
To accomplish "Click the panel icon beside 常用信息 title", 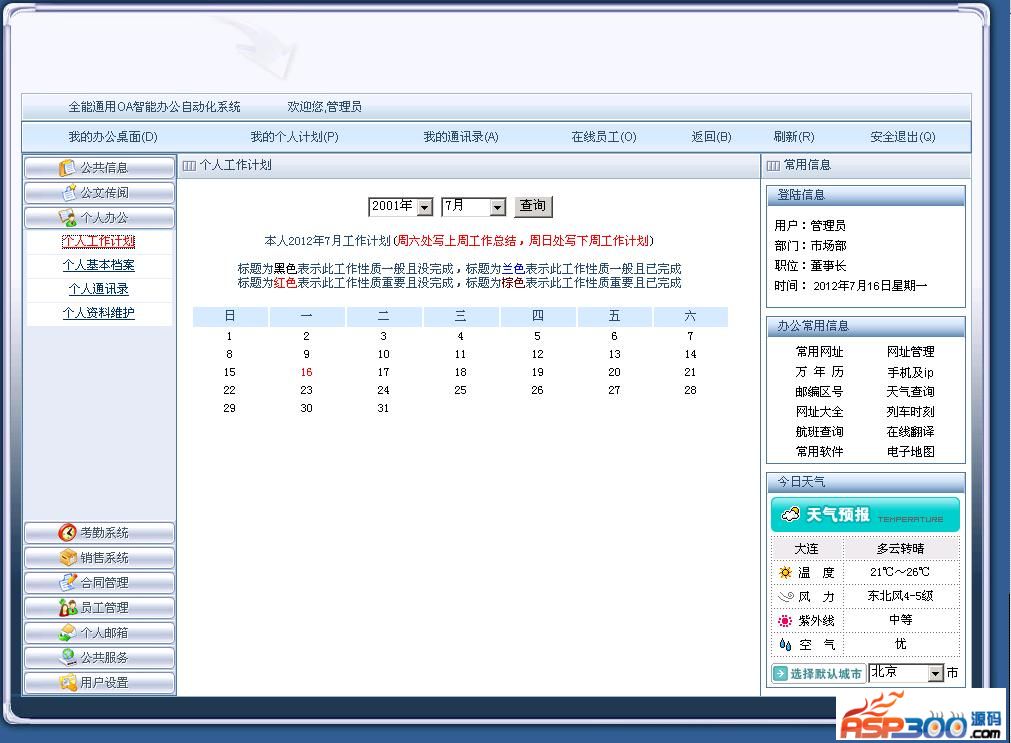I will click(x=773, y=166).
